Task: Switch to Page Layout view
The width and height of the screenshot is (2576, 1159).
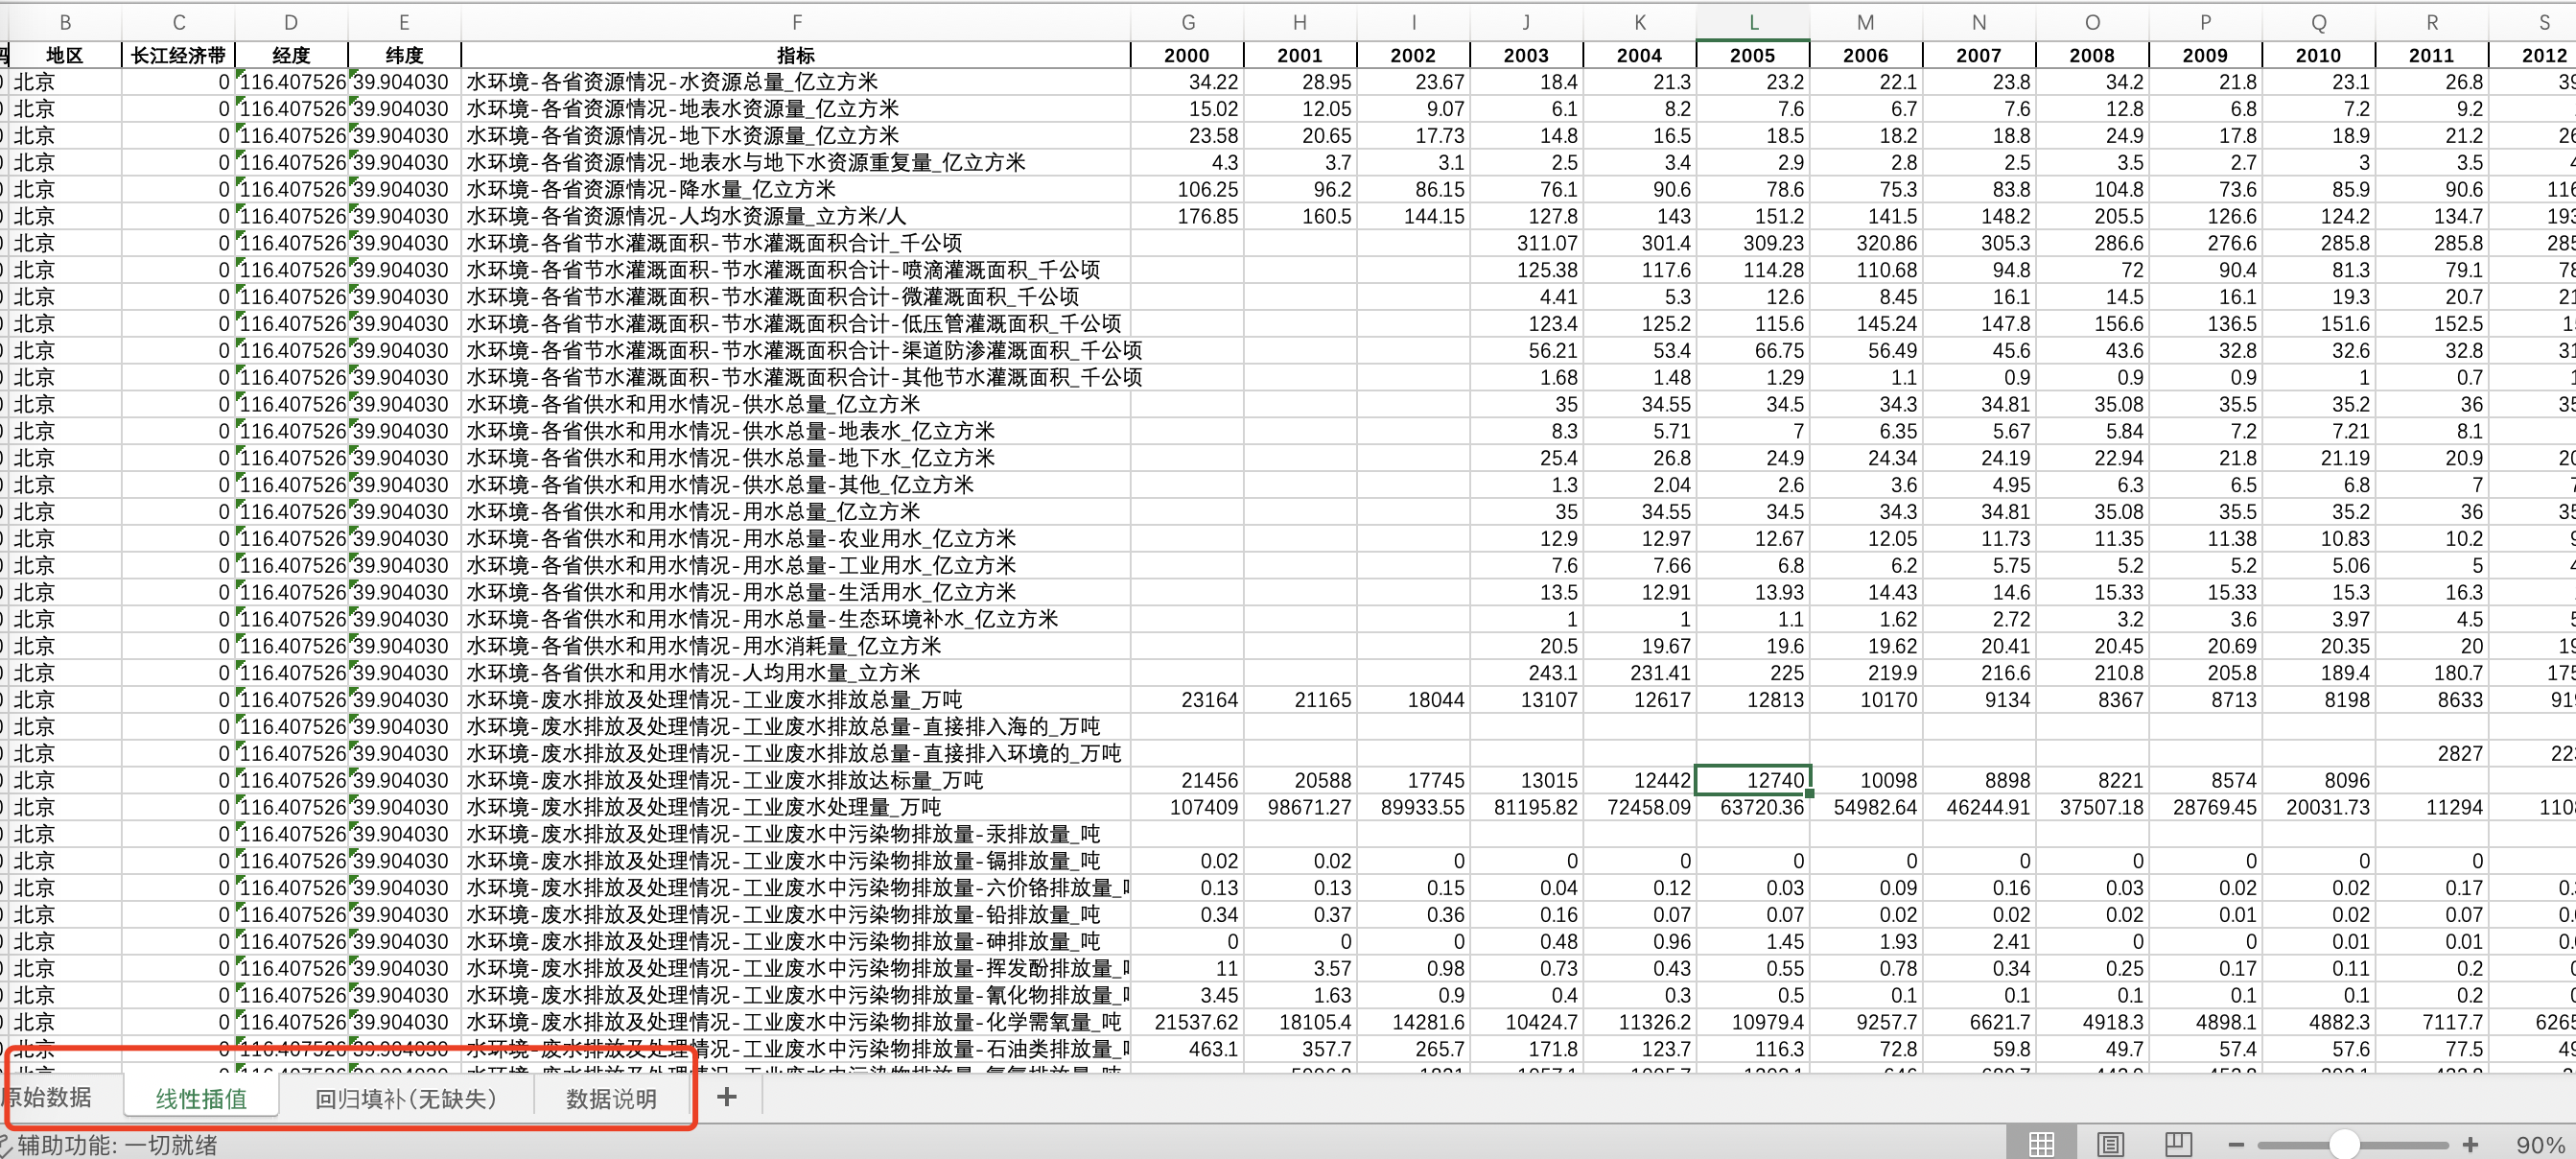Action: pyautogui.click(x=2110, y=1144)
